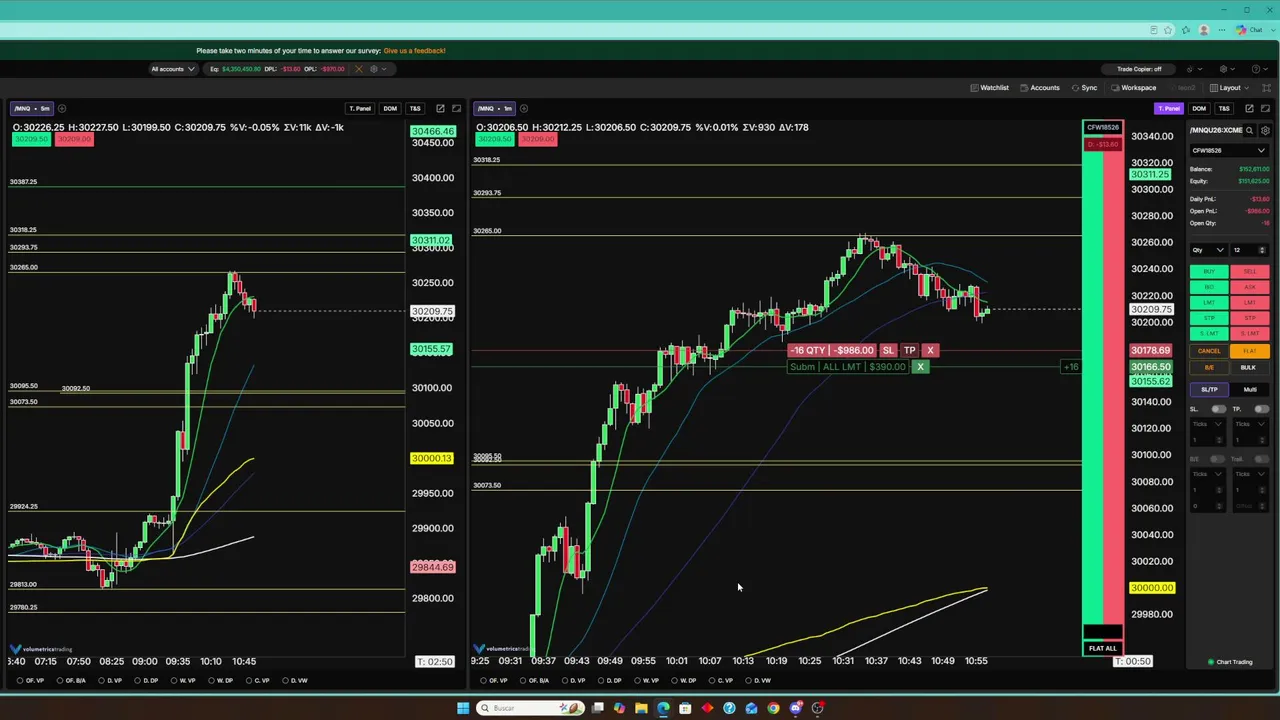1280x720 pixels.
Task: Open the Give us a feedback link
Action: [x=414, y=51]
